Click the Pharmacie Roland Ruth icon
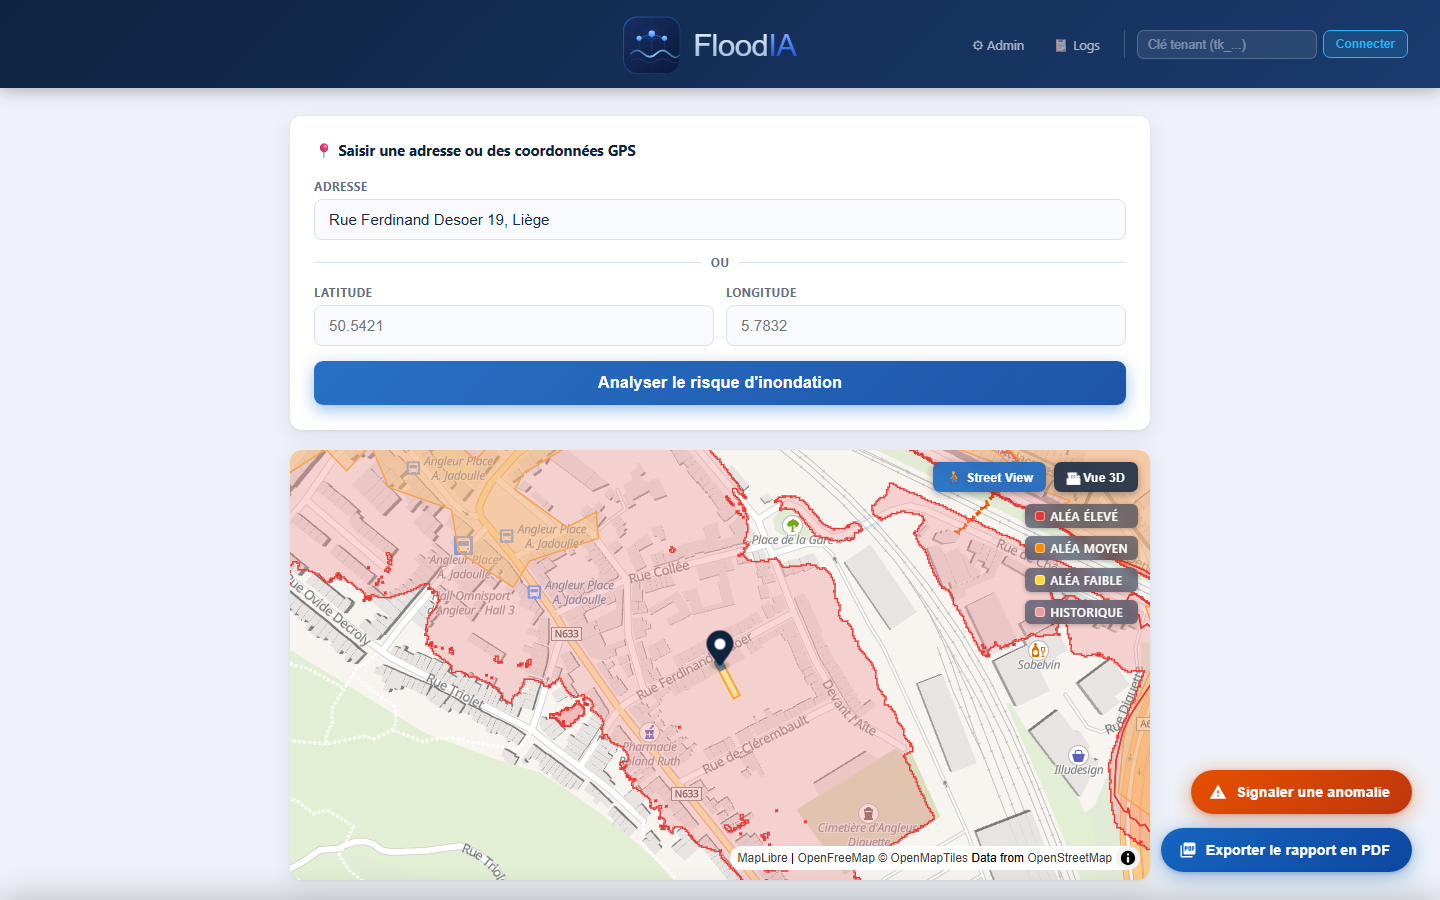 (649, 732)
